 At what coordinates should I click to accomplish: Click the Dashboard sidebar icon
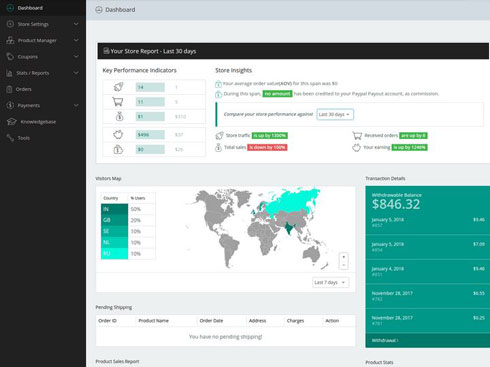pos(10,8)
